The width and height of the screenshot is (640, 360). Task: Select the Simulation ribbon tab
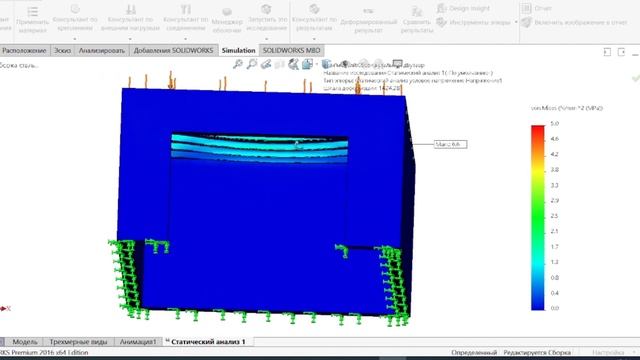coord(238,51)
